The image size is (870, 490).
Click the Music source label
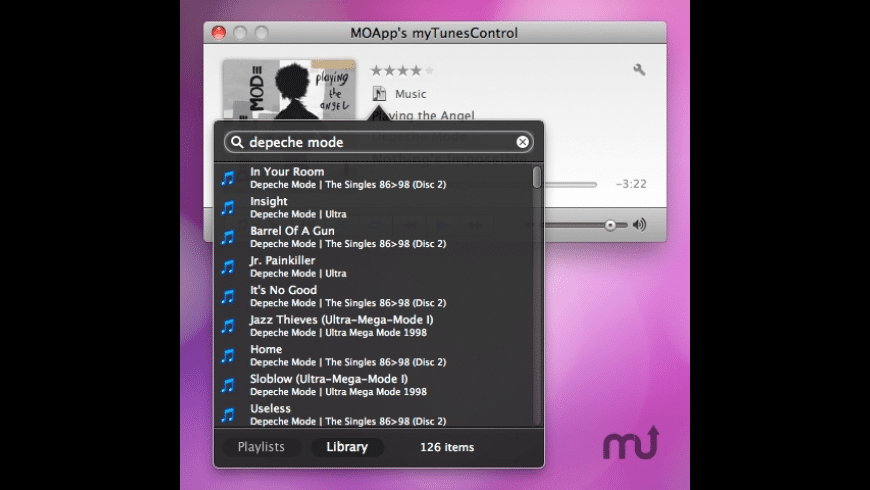click(x=411, y=94)
